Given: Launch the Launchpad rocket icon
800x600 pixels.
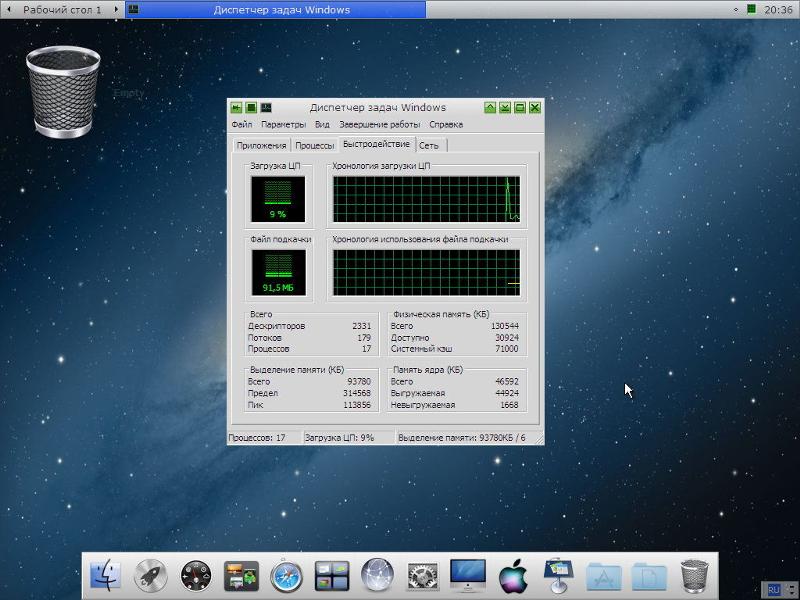Looking at the screenshot, I should coord(151,576).
